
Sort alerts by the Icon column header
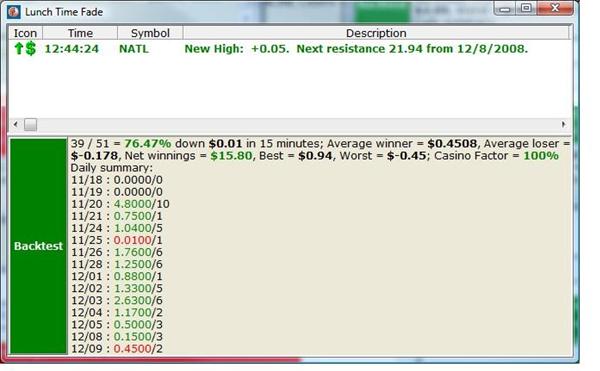tap(26, 33)
